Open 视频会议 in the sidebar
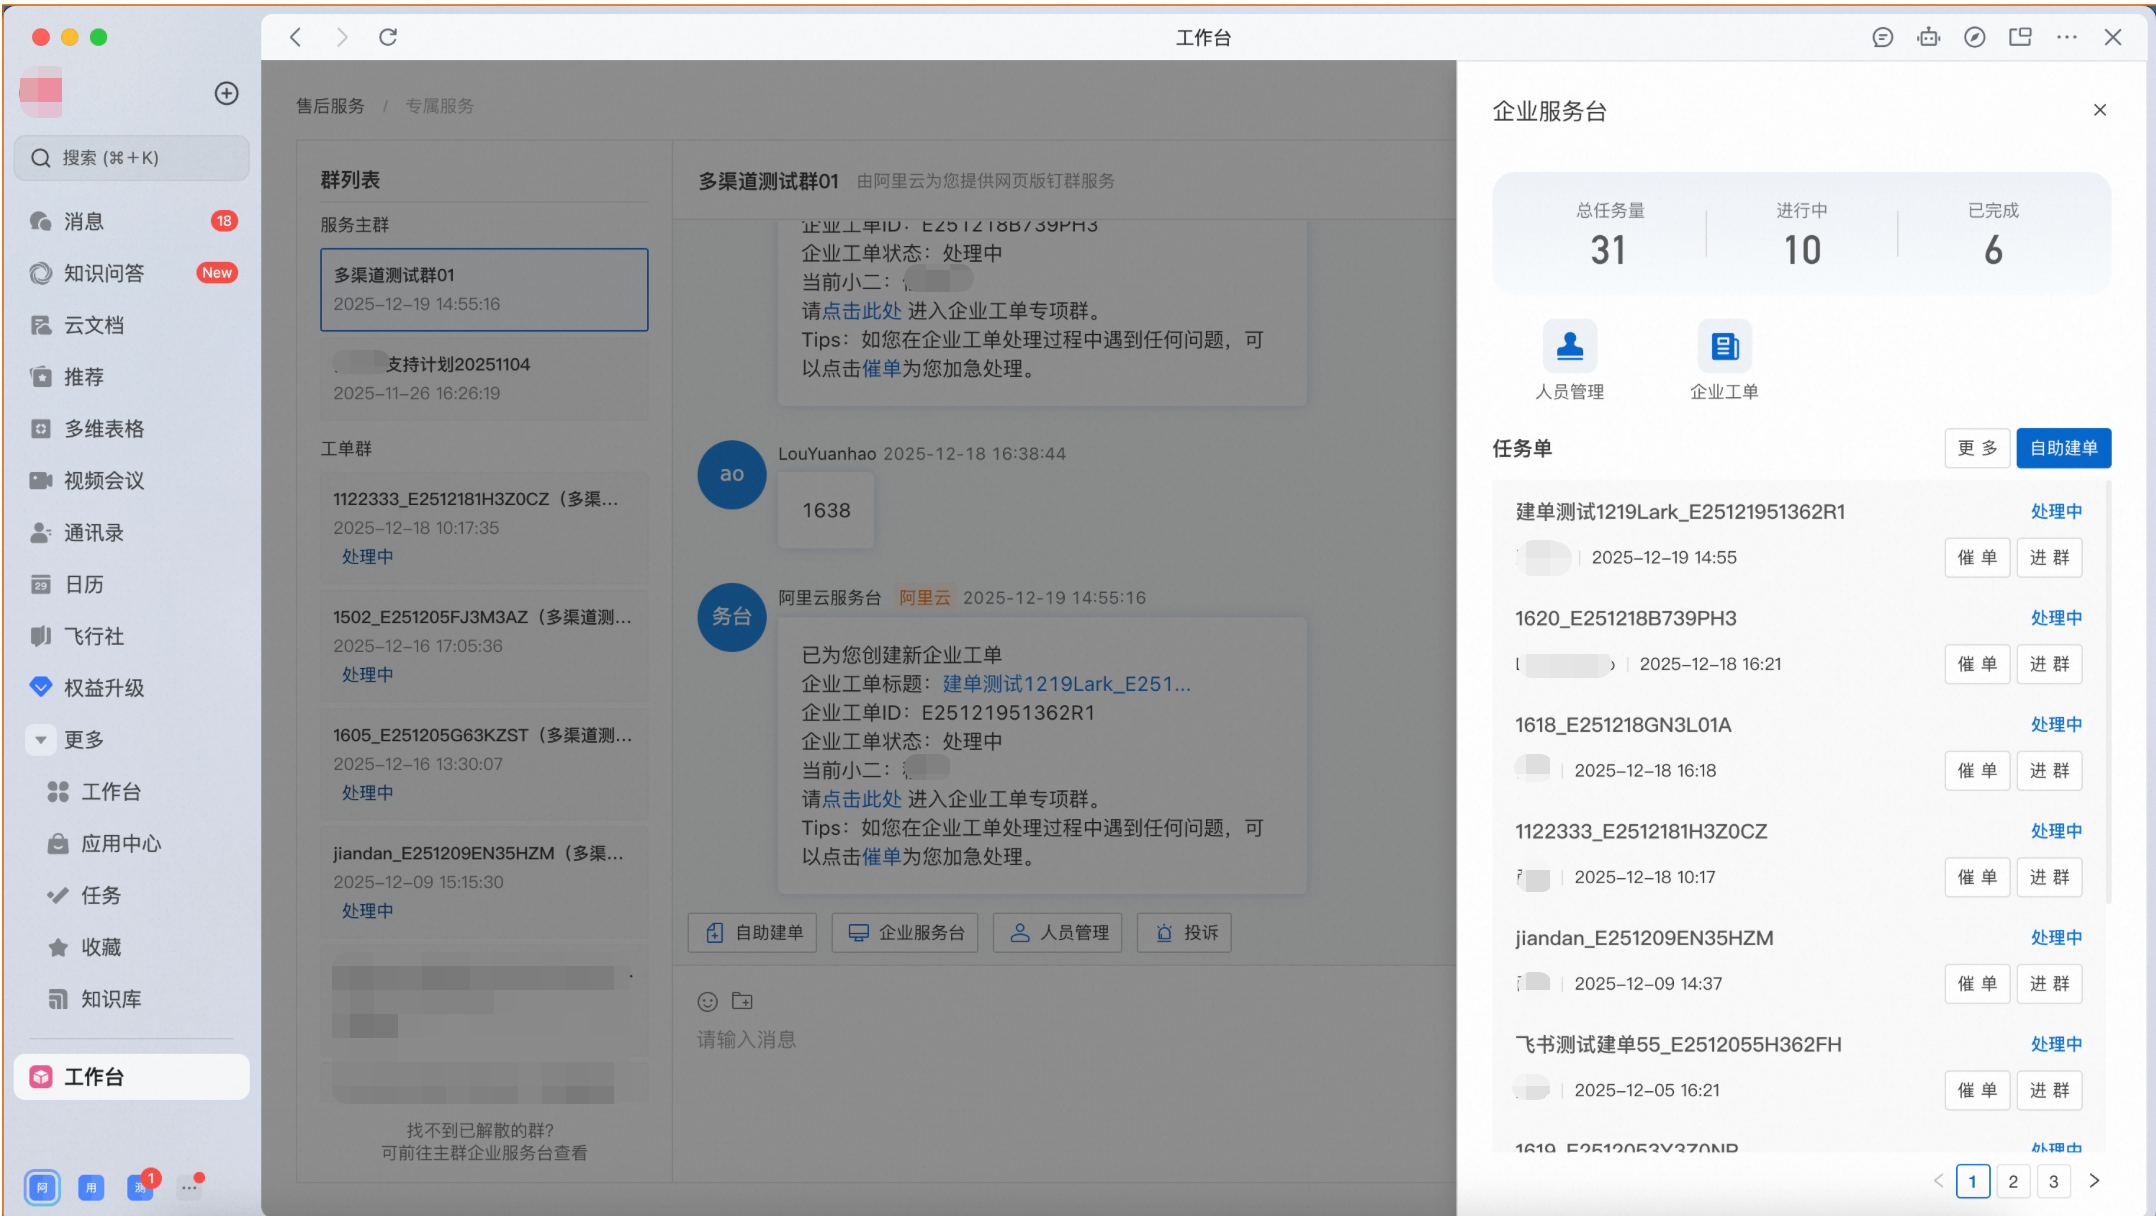Screen dimensions: 2156x1216 click(104, 481)
